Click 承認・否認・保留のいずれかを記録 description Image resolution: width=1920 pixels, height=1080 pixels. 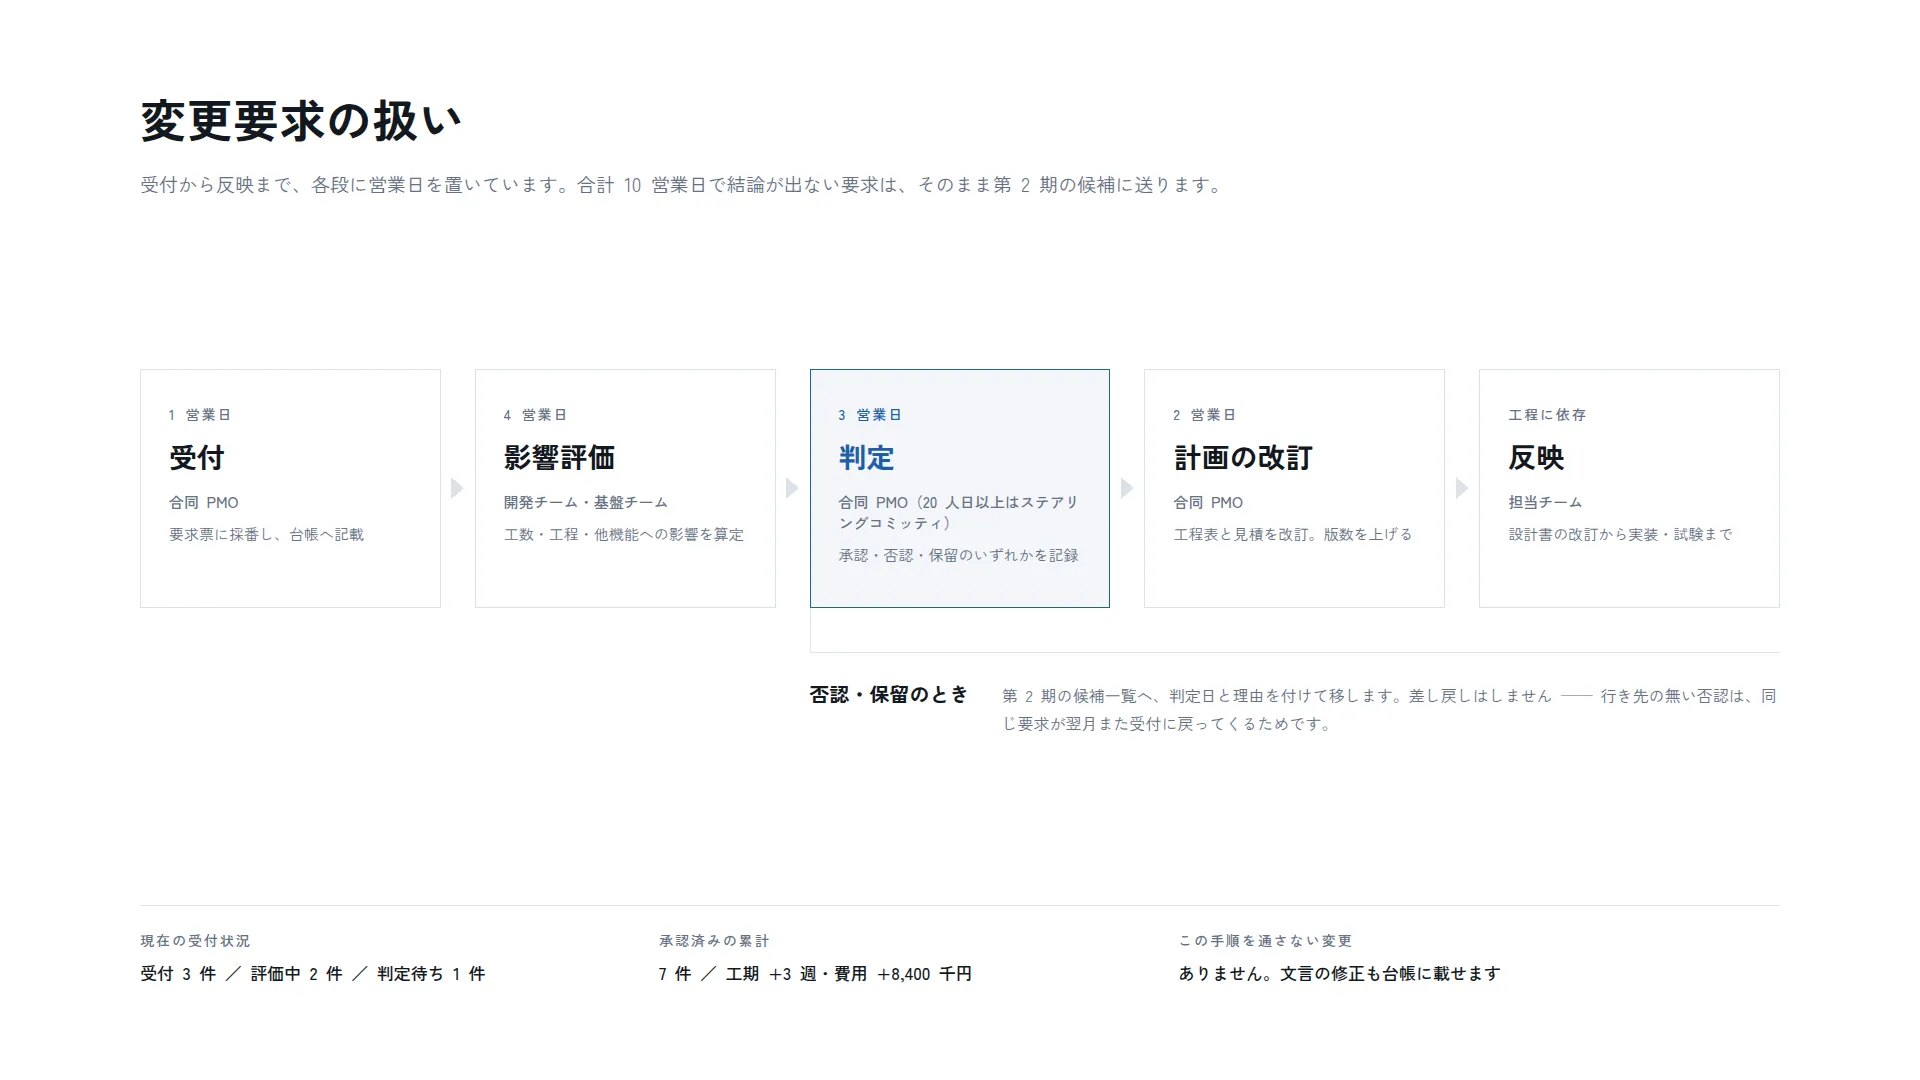(x=958, y=556)
